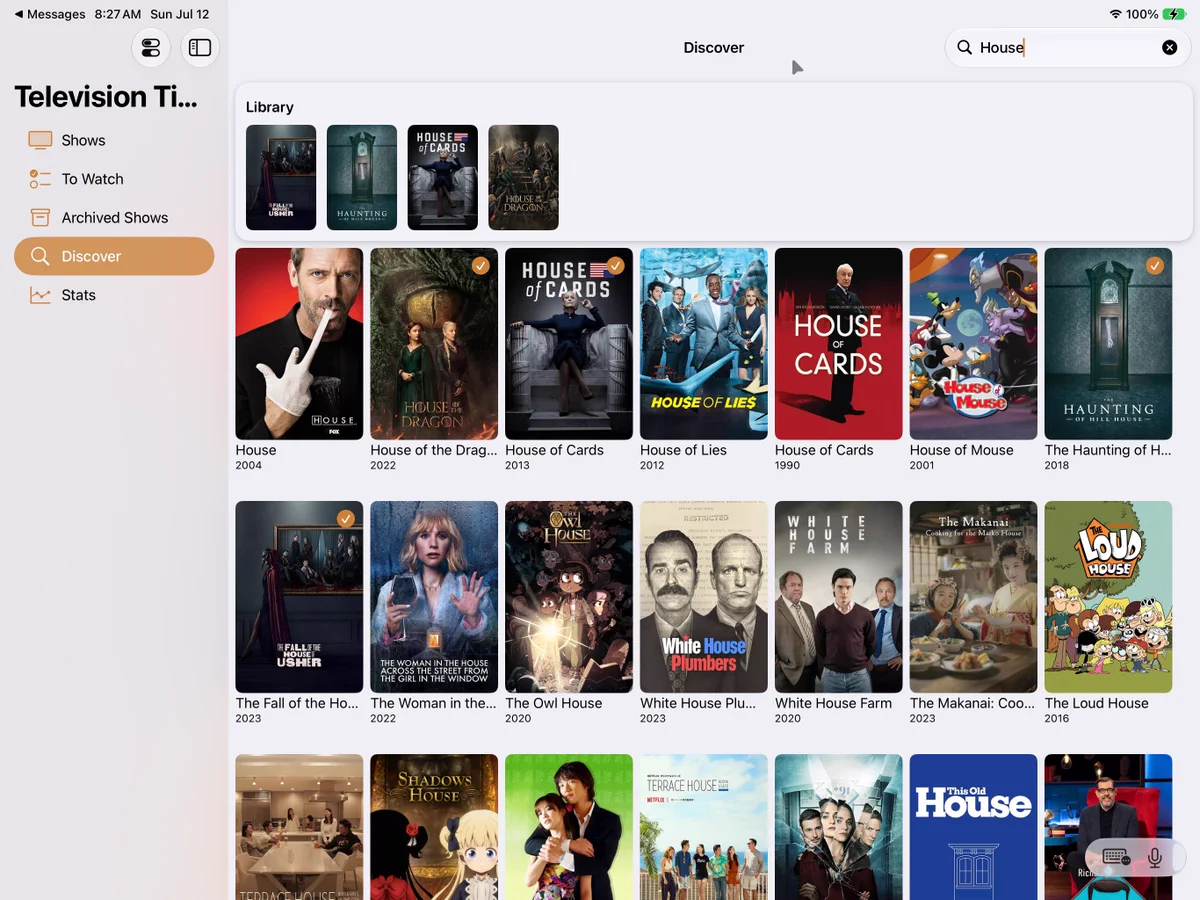Open House of Cards 1990 poster
1200x900 pixels.
839,344
